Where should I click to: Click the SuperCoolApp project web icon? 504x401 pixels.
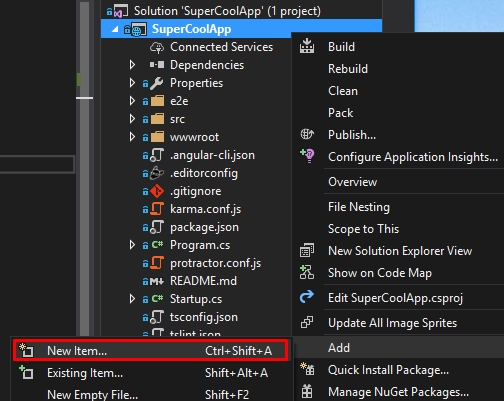coord(138,29)
